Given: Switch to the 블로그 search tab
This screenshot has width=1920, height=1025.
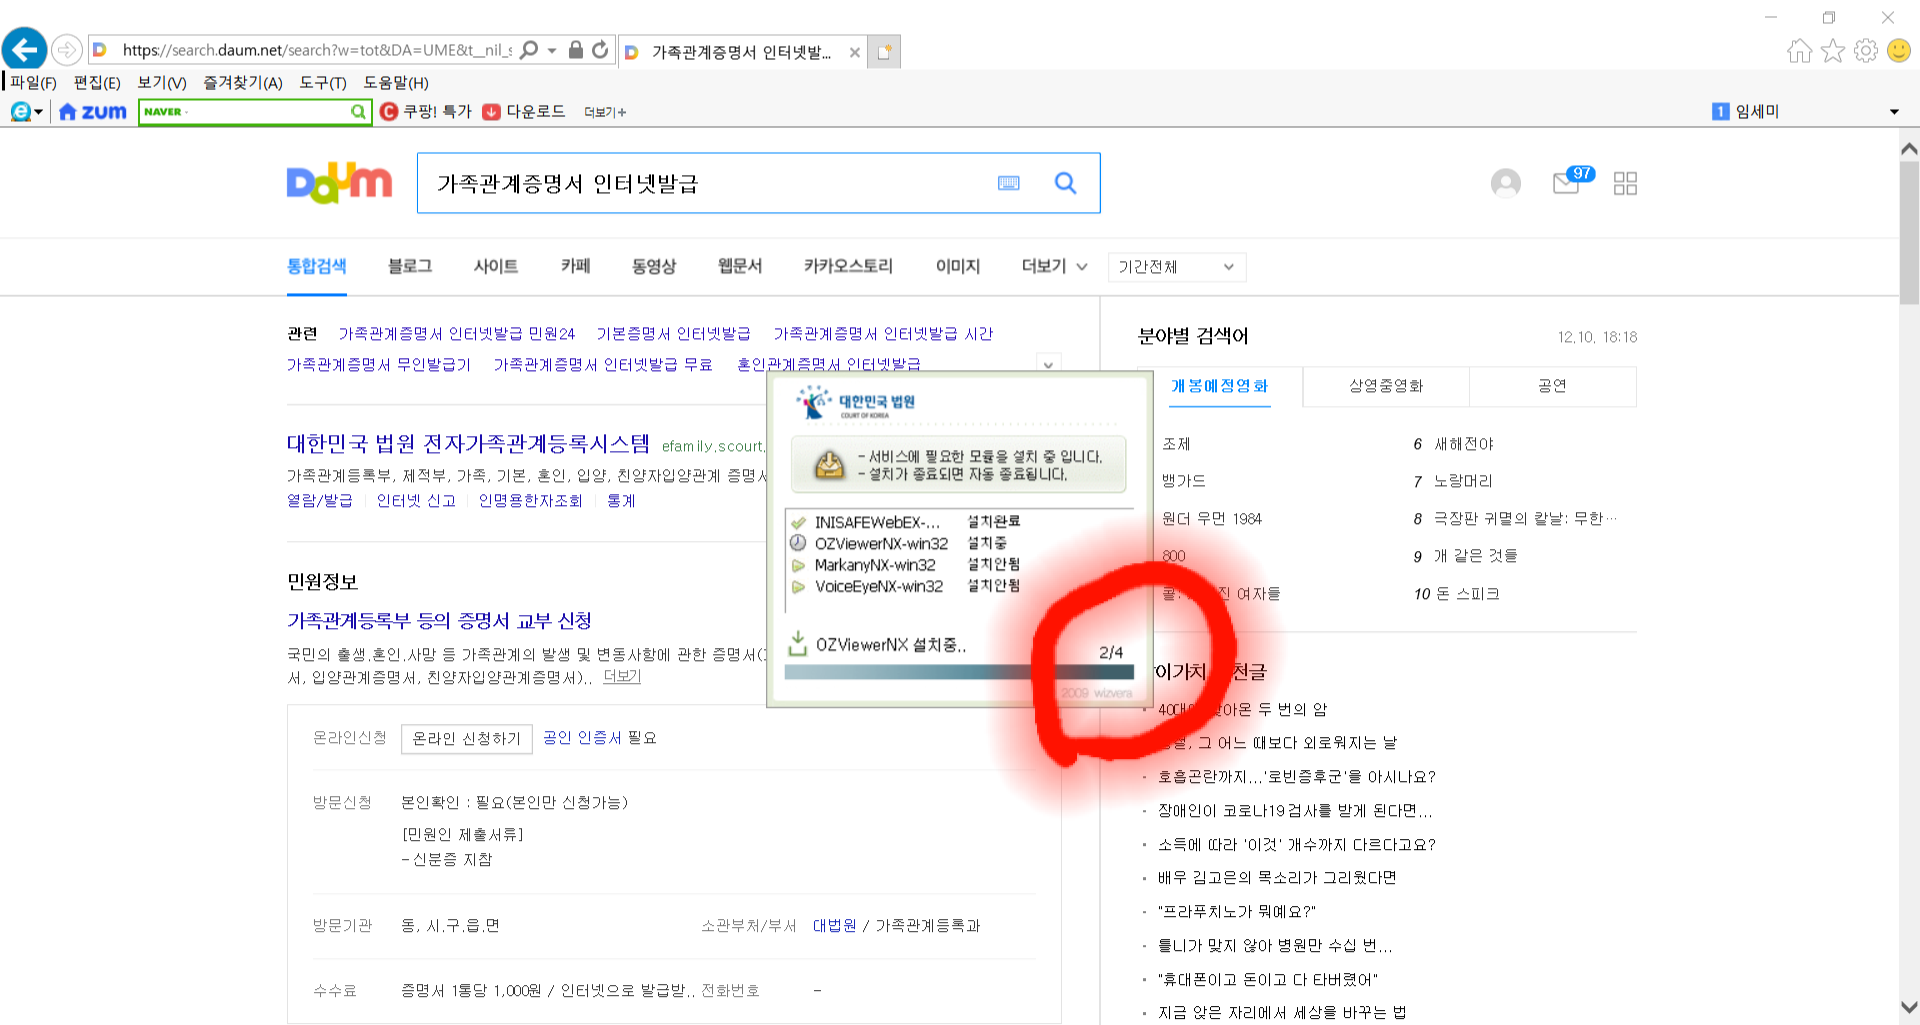Looking at the screenshot, I should click(x=410, y=266).
